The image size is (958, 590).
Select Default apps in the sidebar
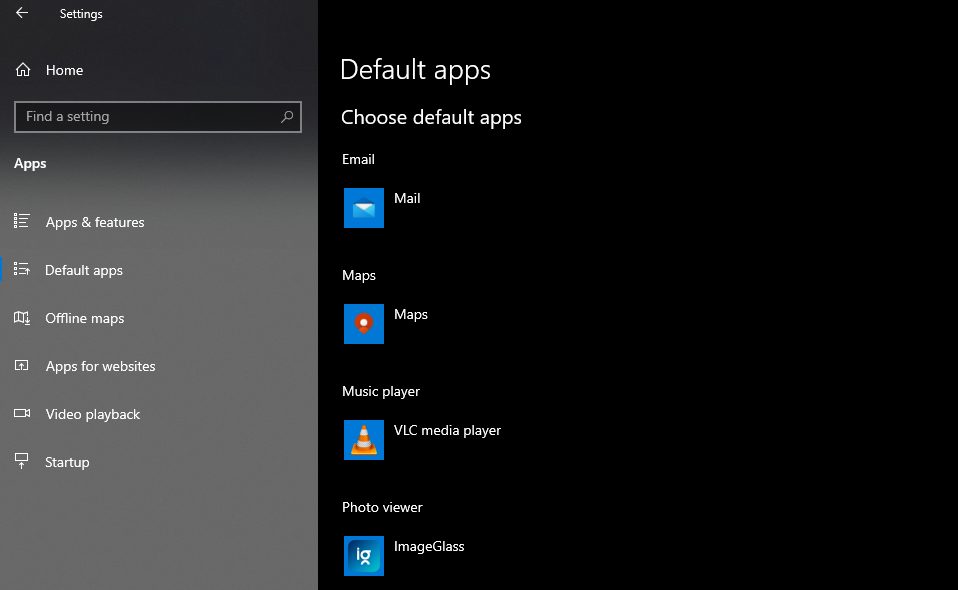point(84,270)
